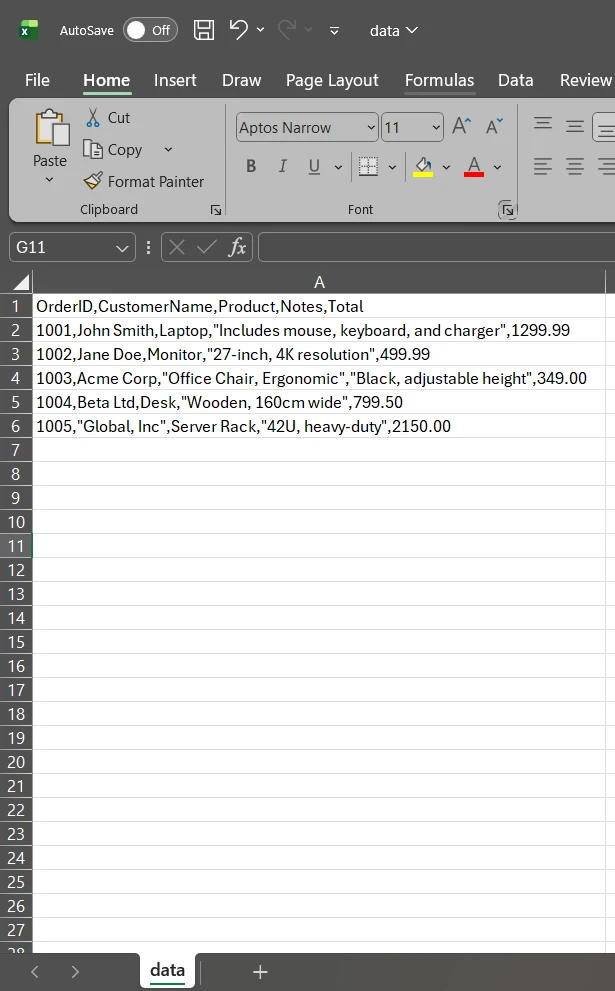The width and height of the screenshot is (615, 991).
Task: Click the Borders grid icon
Action: coord(368,166)
